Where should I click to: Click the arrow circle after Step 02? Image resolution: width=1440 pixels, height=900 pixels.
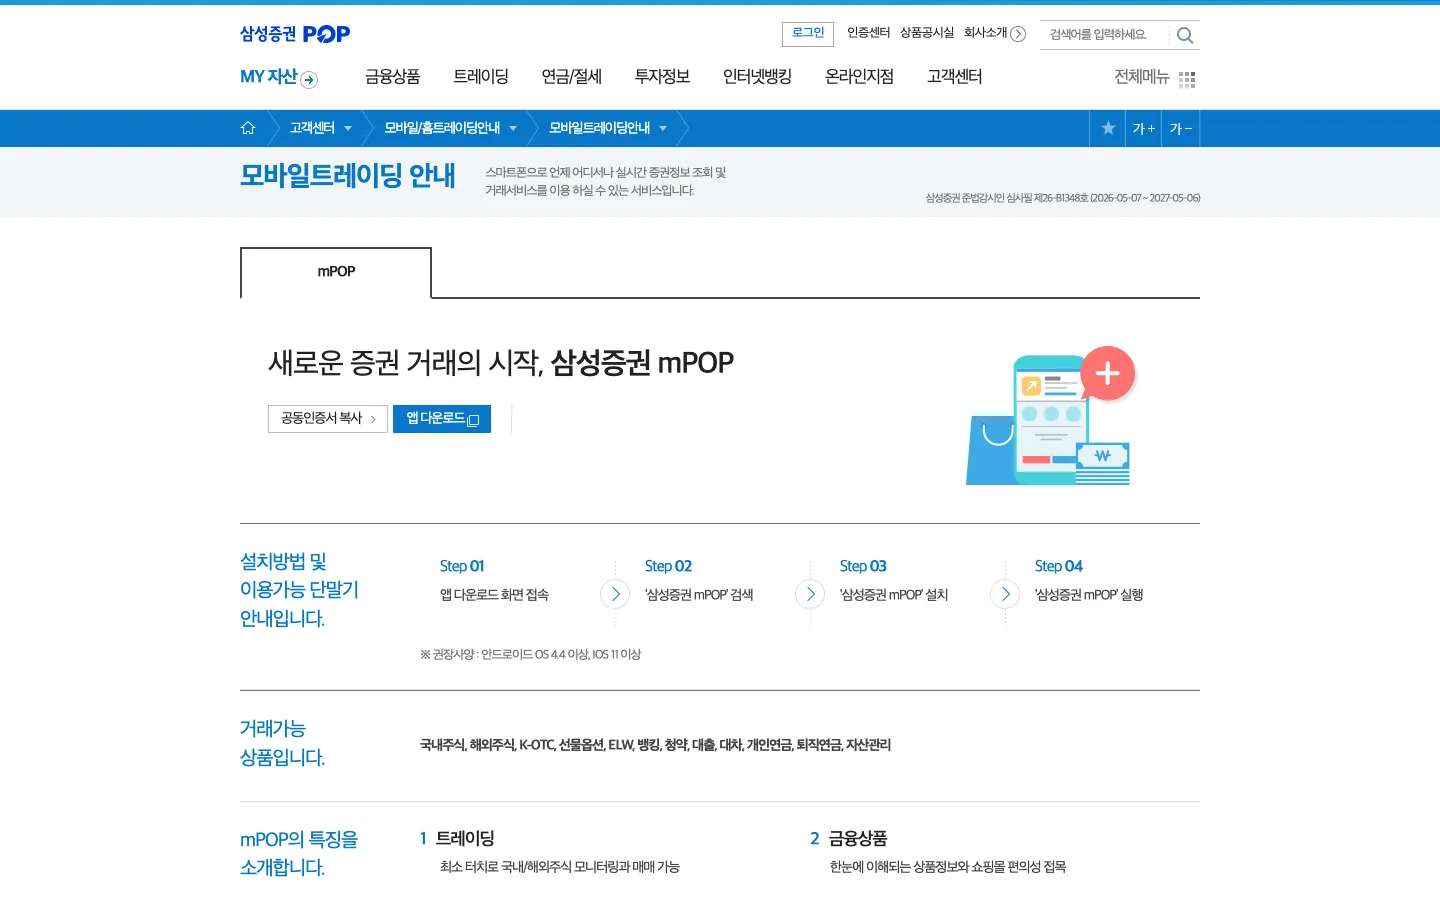810,594
